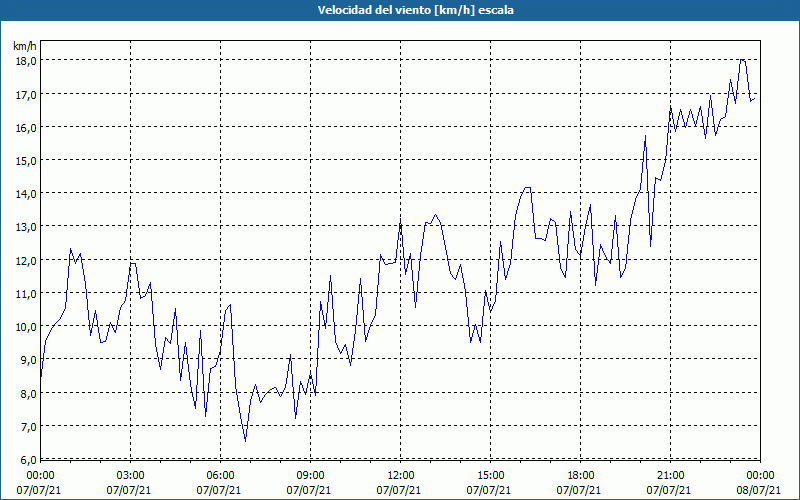Select the 12,0 y-axis value
Viewport: 800px width, 500px height.
[26, 261]
